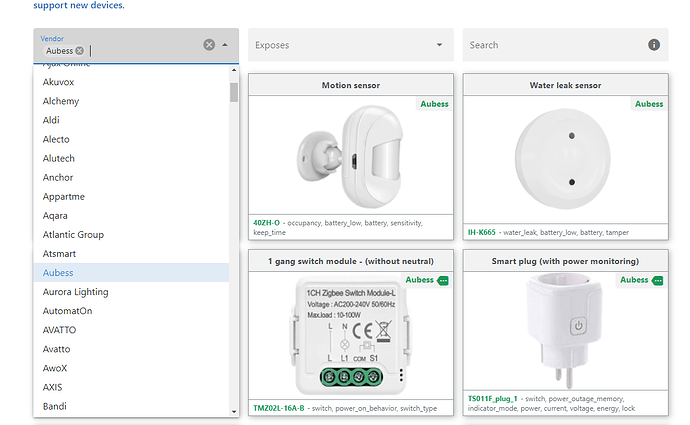Image resolution: width=690 pixels, height=425 pixels.
Task: Clear the Vendor filter field
Action: 209,45
